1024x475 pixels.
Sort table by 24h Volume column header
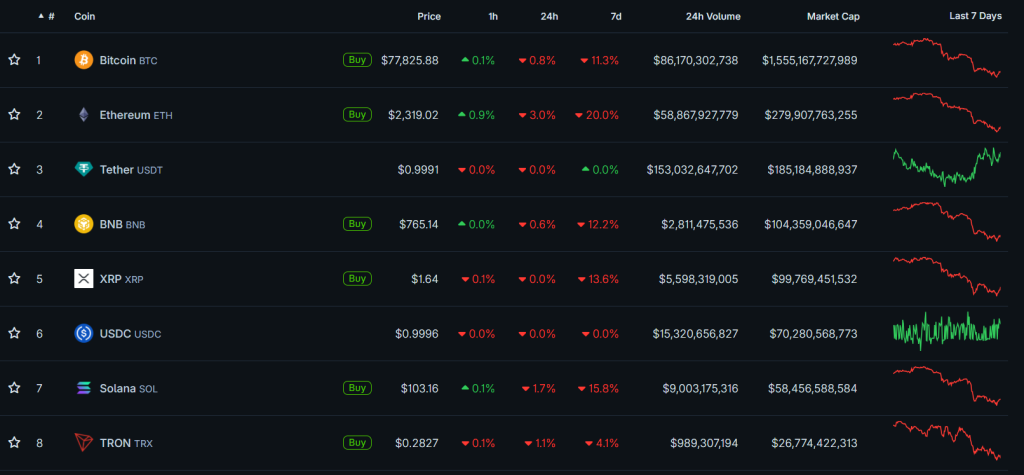point(711,17)
